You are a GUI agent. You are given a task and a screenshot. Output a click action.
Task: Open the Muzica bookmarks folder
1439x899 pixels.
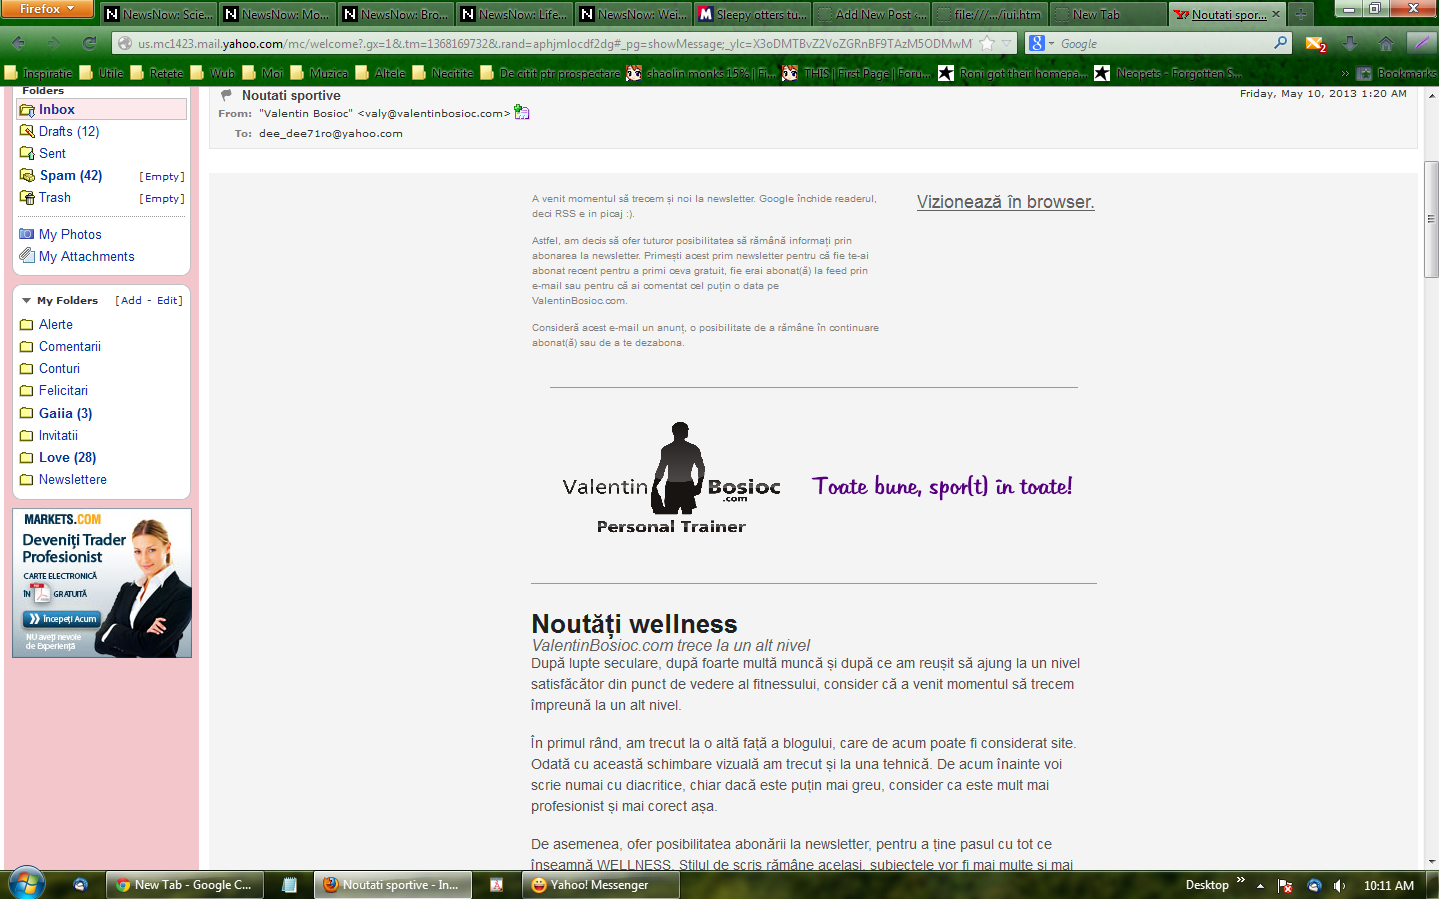click(319, 73)
